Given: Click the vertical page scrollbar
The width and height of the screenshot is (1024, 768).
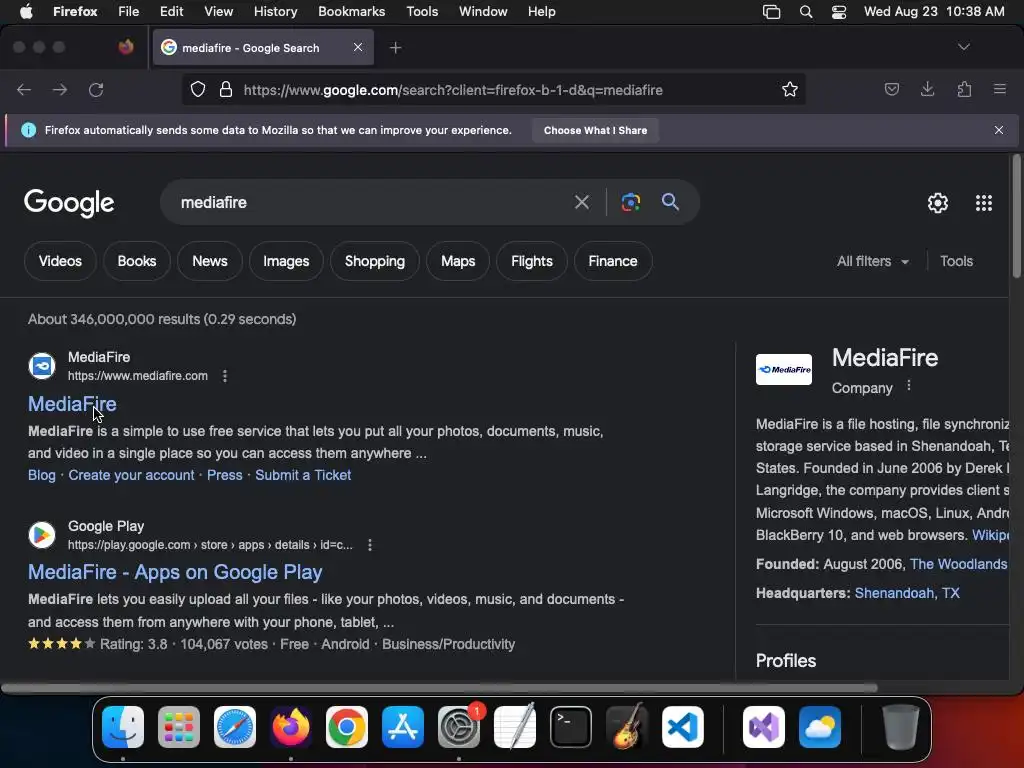Looking at the screenshot, I should [x=1016, y=216].
